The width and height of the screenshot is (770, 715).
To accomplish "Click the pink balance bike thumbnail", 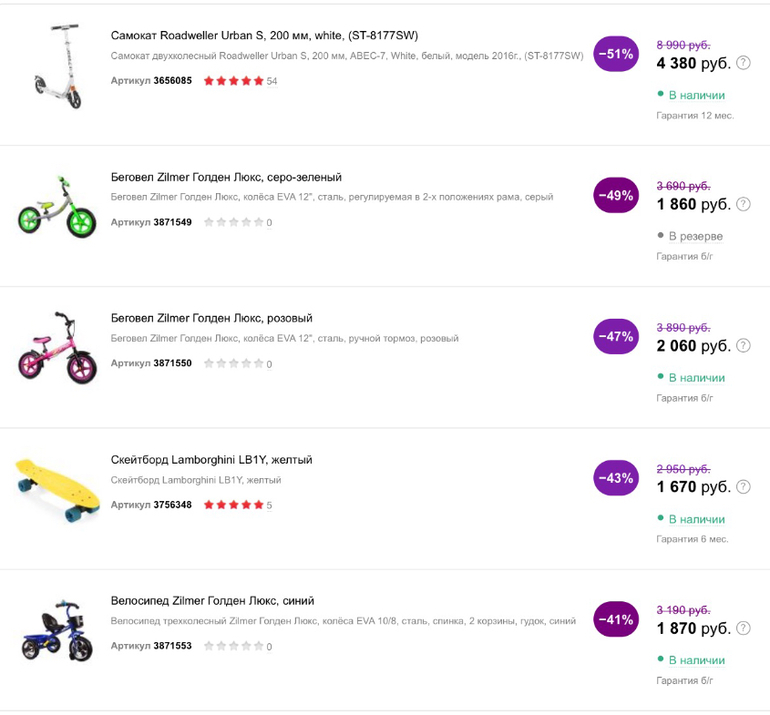I will tap(54, 350).
